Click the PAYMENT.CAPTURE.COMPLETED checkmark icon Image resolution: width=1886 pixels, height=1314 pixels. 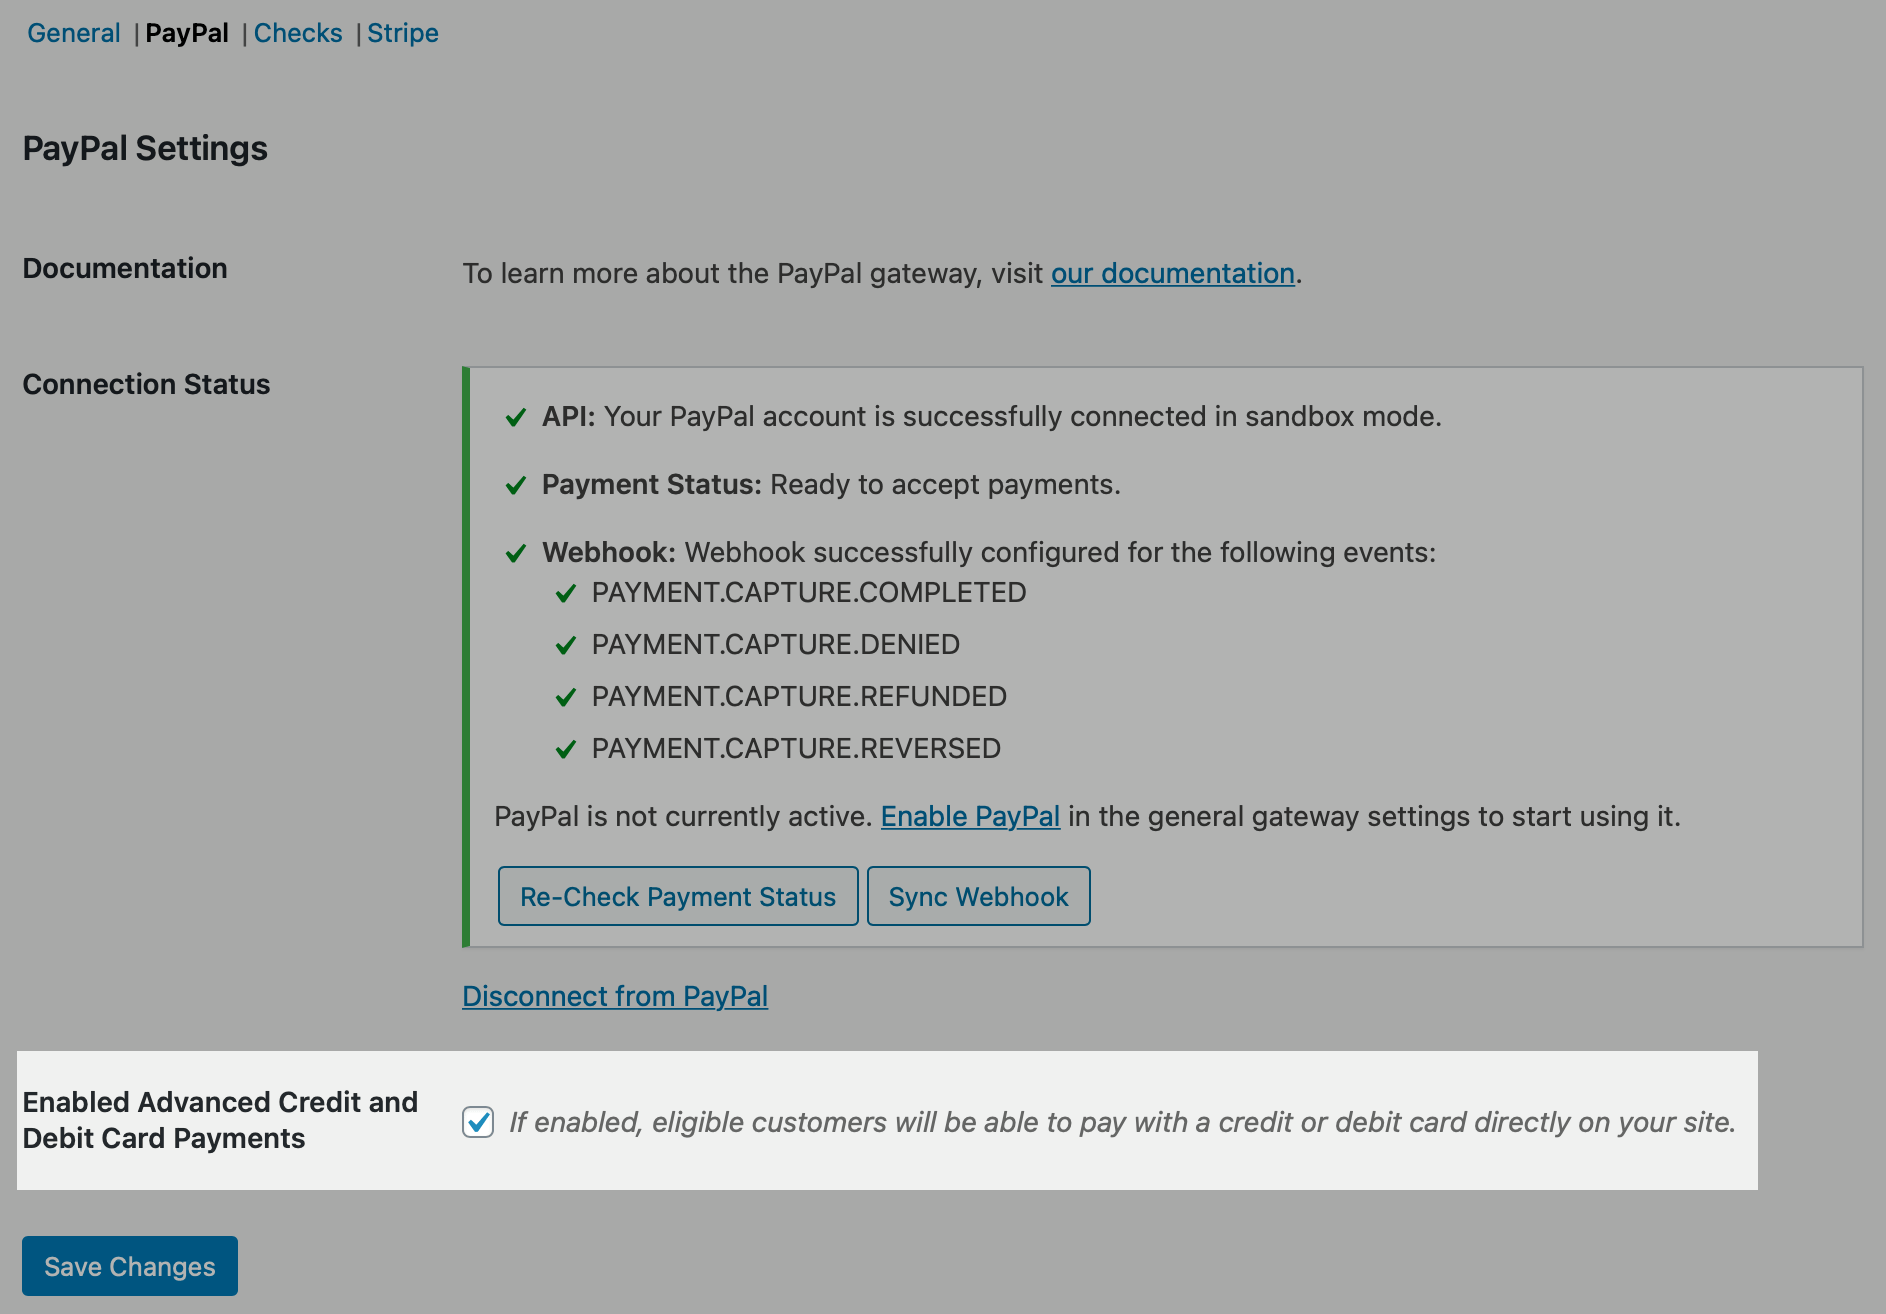tap(566, 593)
